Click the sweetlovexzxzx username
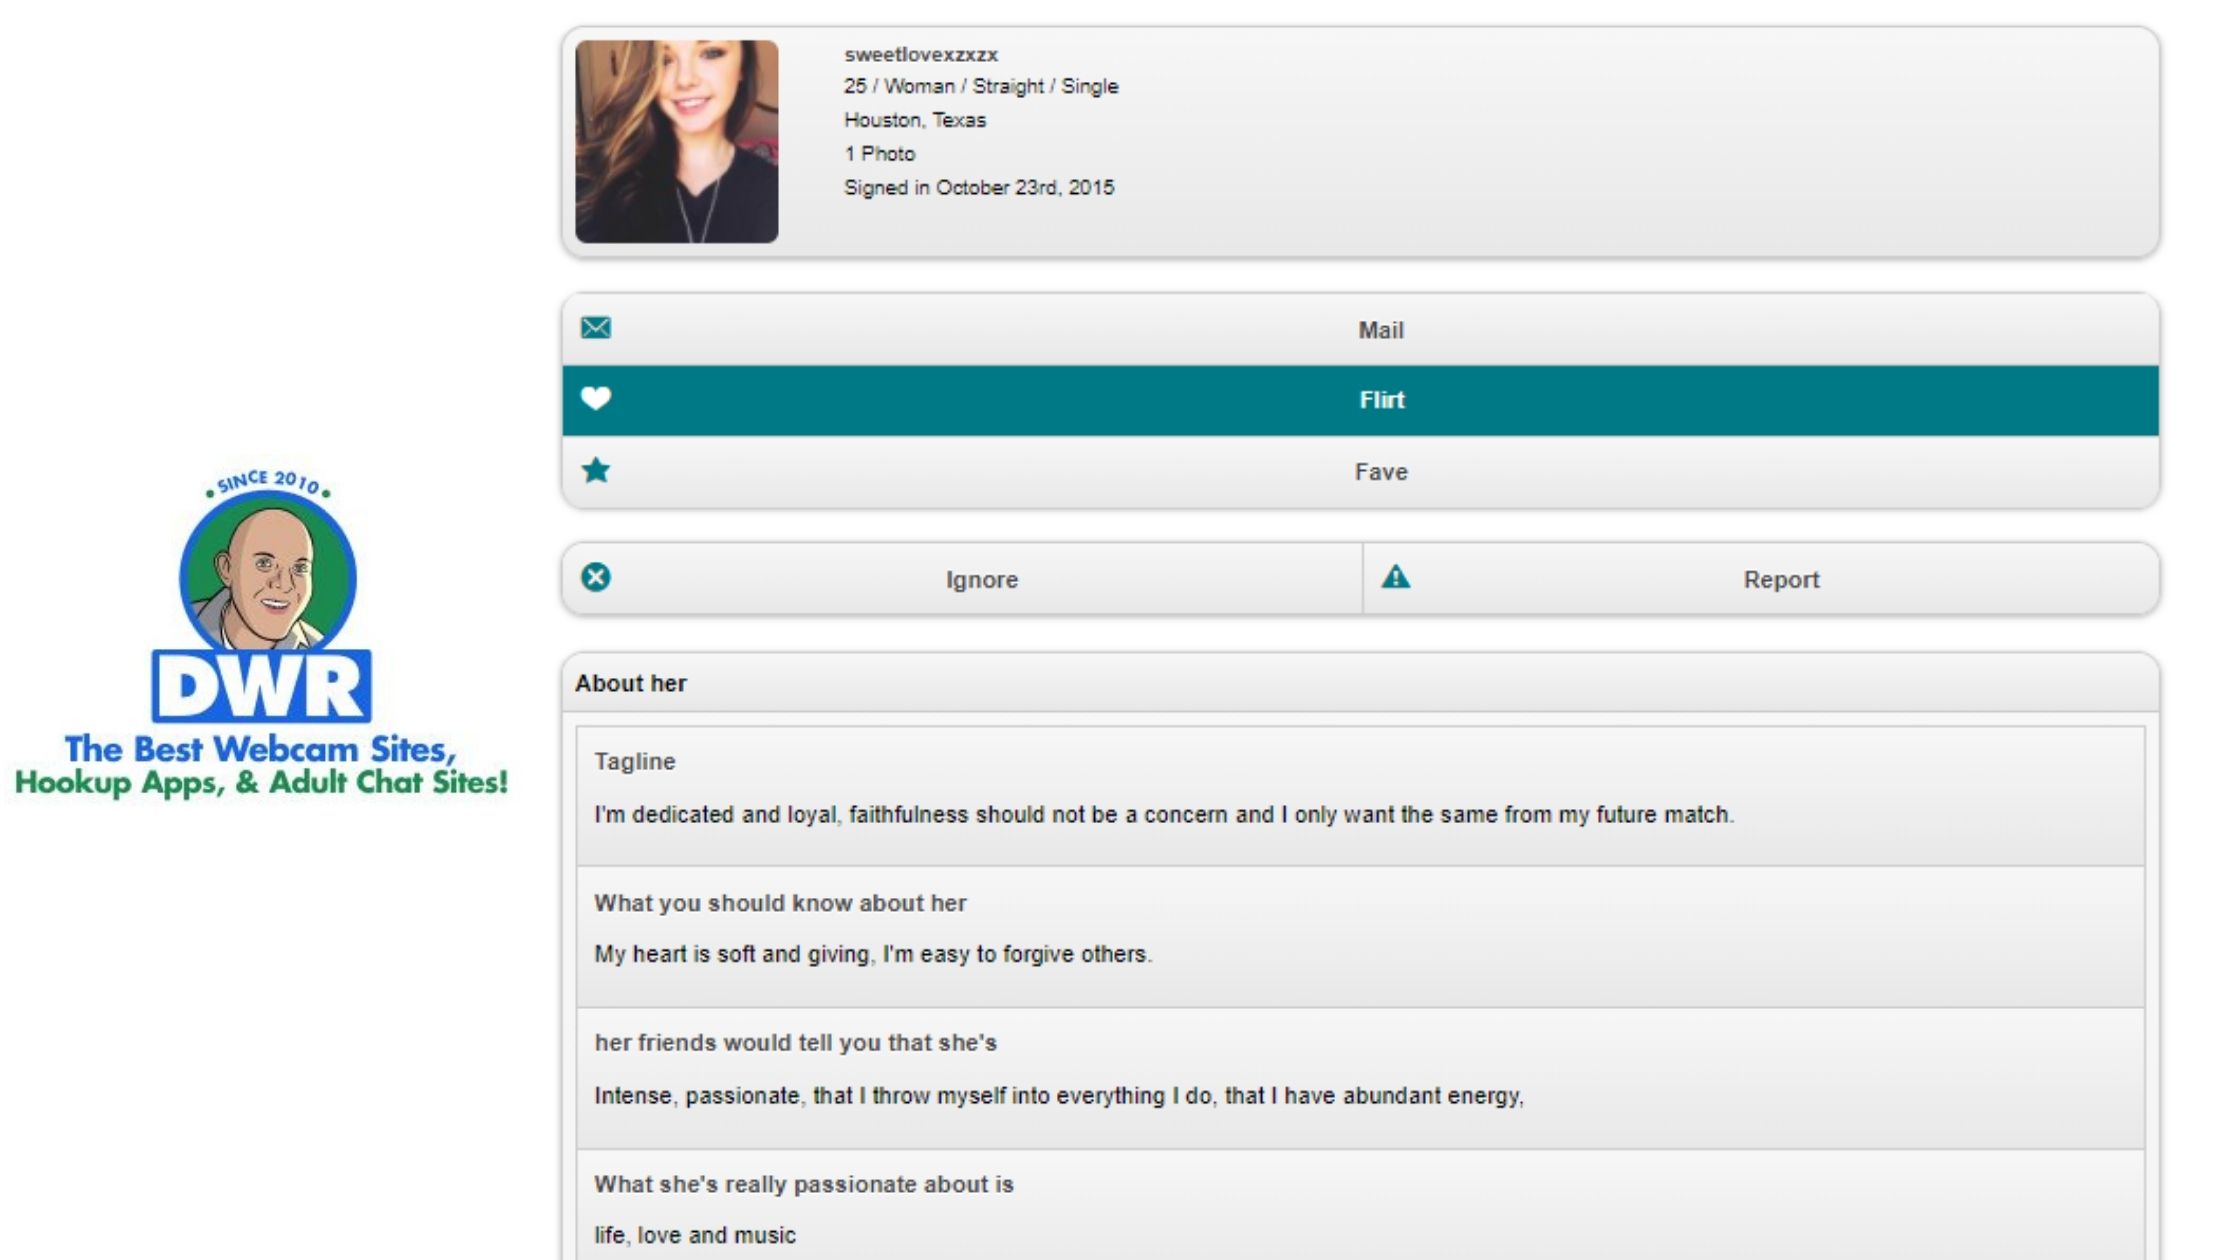This screenshot has height=1260, width=2240. [x=920, y=54]
